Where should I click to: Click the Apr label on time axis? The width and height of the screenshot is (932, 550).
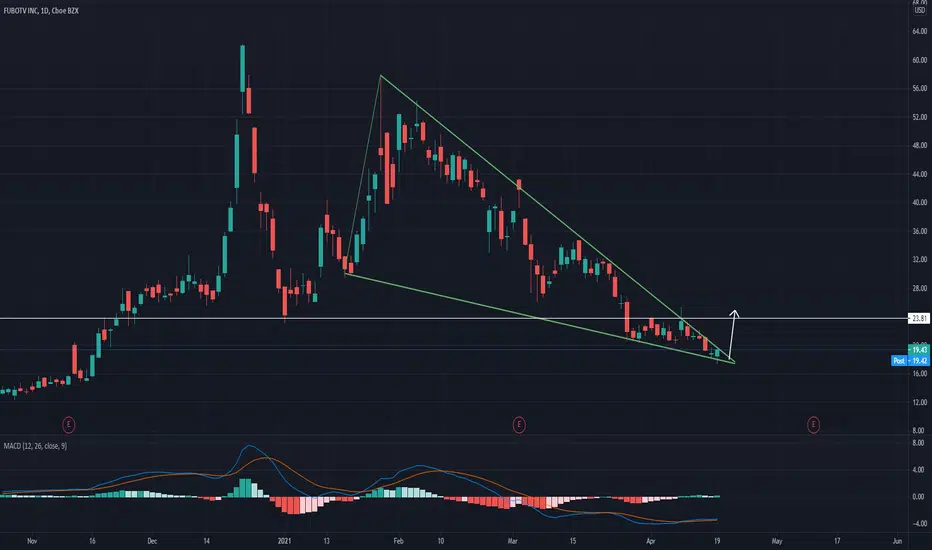coord(651,541)
